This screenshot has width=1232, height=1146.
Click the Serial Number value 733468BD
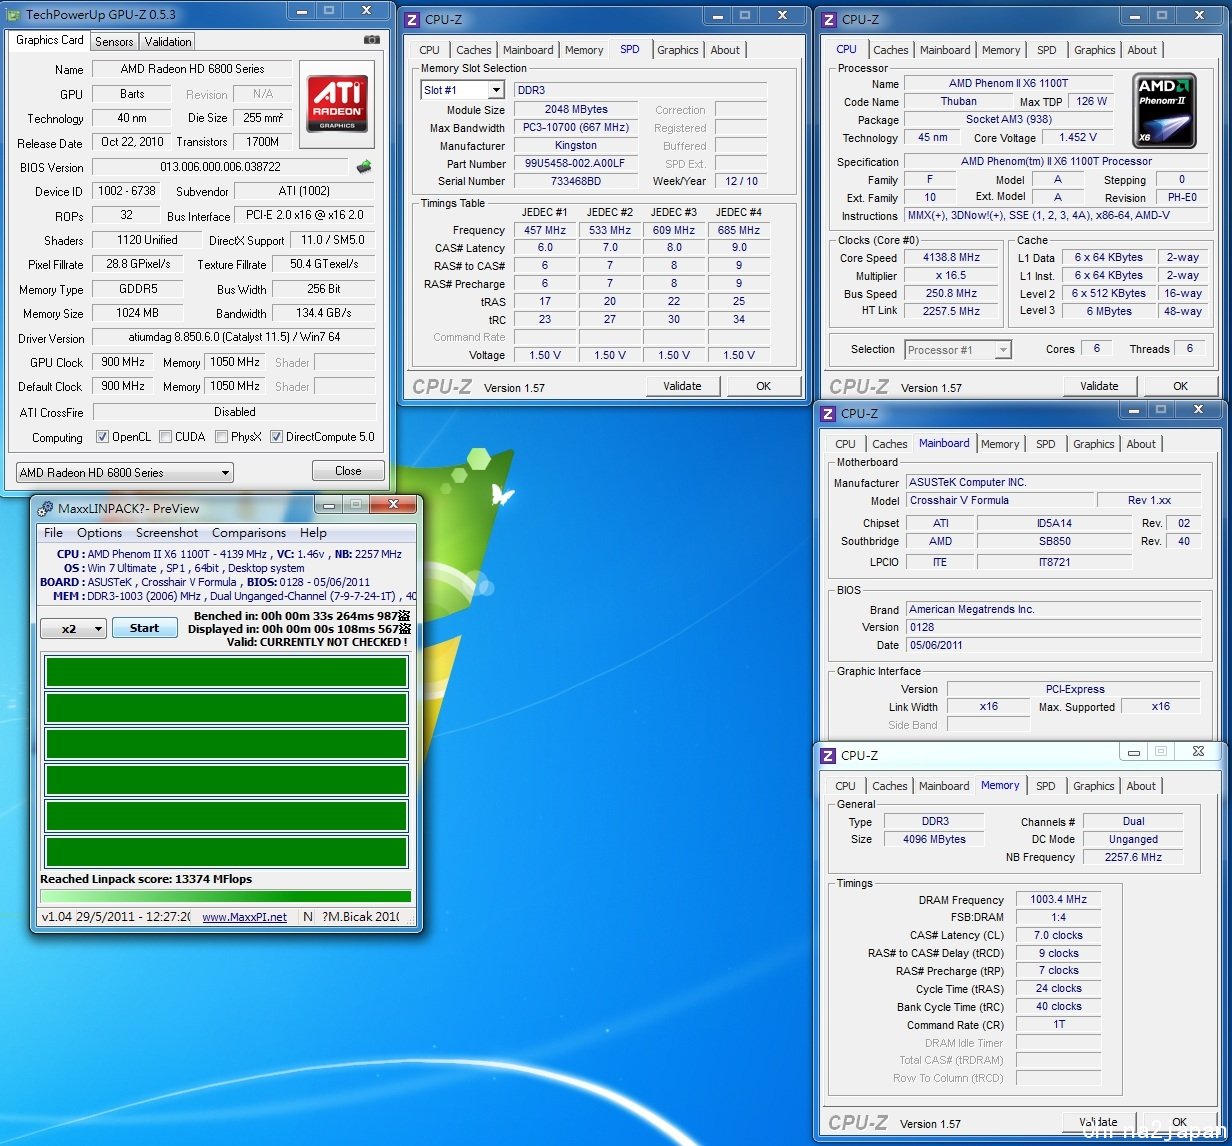click(x=575, y=182)
